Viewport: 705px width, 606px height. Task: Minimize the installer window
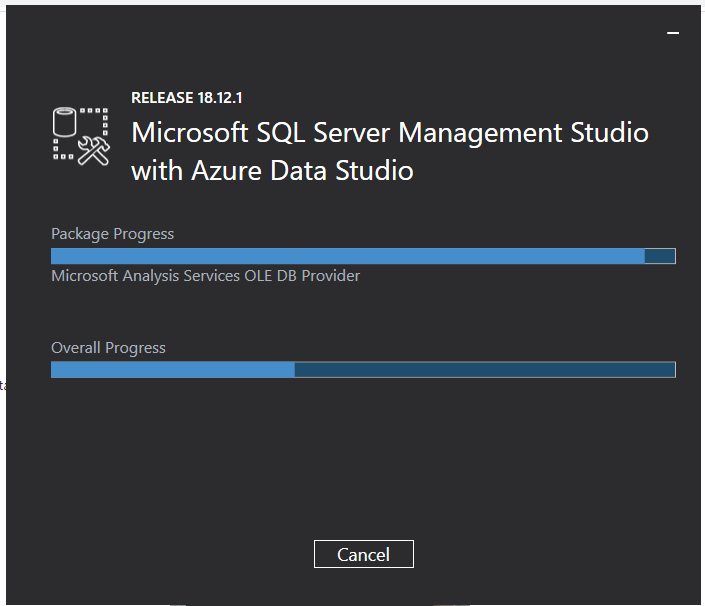[x=673, y=33]
